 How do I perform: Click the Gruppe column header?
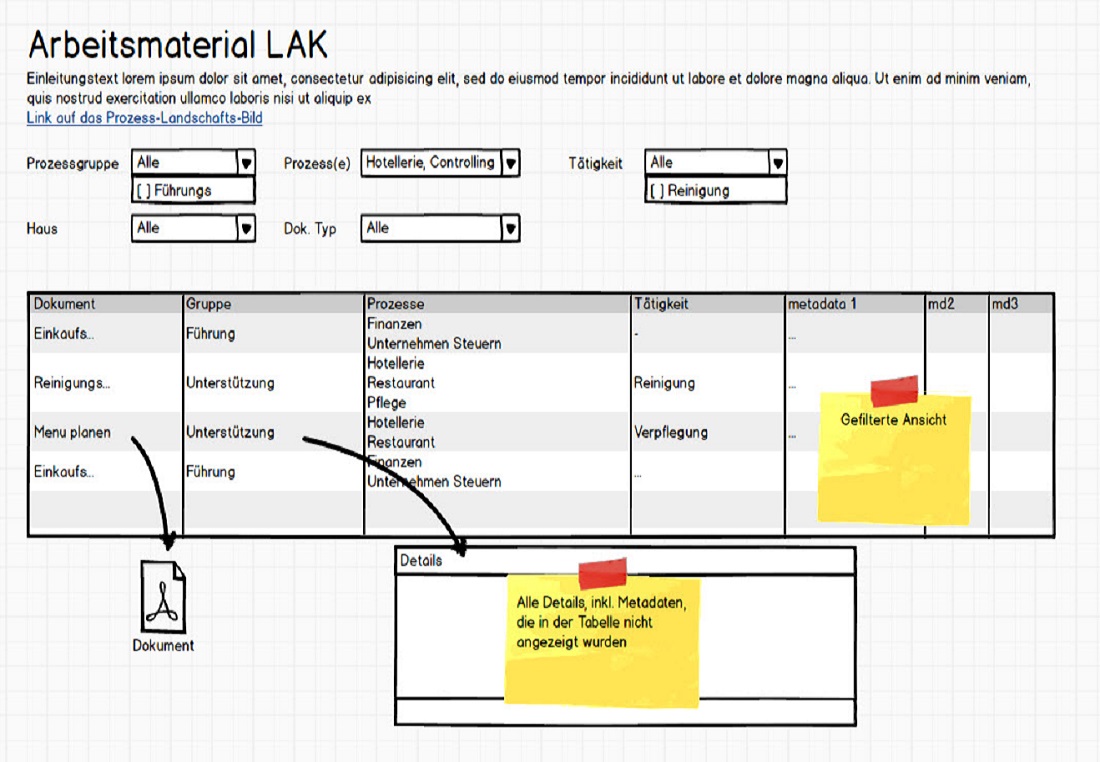pos(208,303)
